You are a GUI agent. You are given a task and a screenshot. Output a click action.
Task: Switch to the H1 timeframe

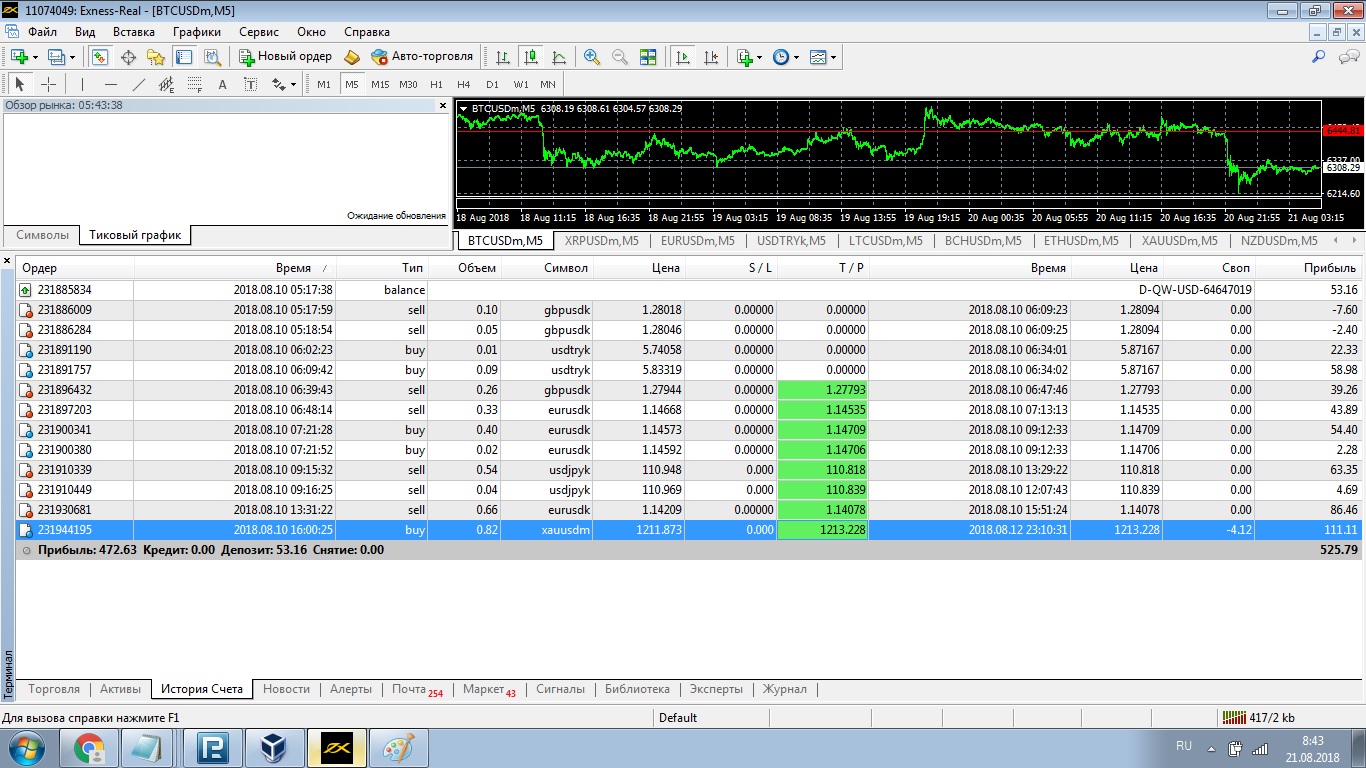tap(436, 84)
